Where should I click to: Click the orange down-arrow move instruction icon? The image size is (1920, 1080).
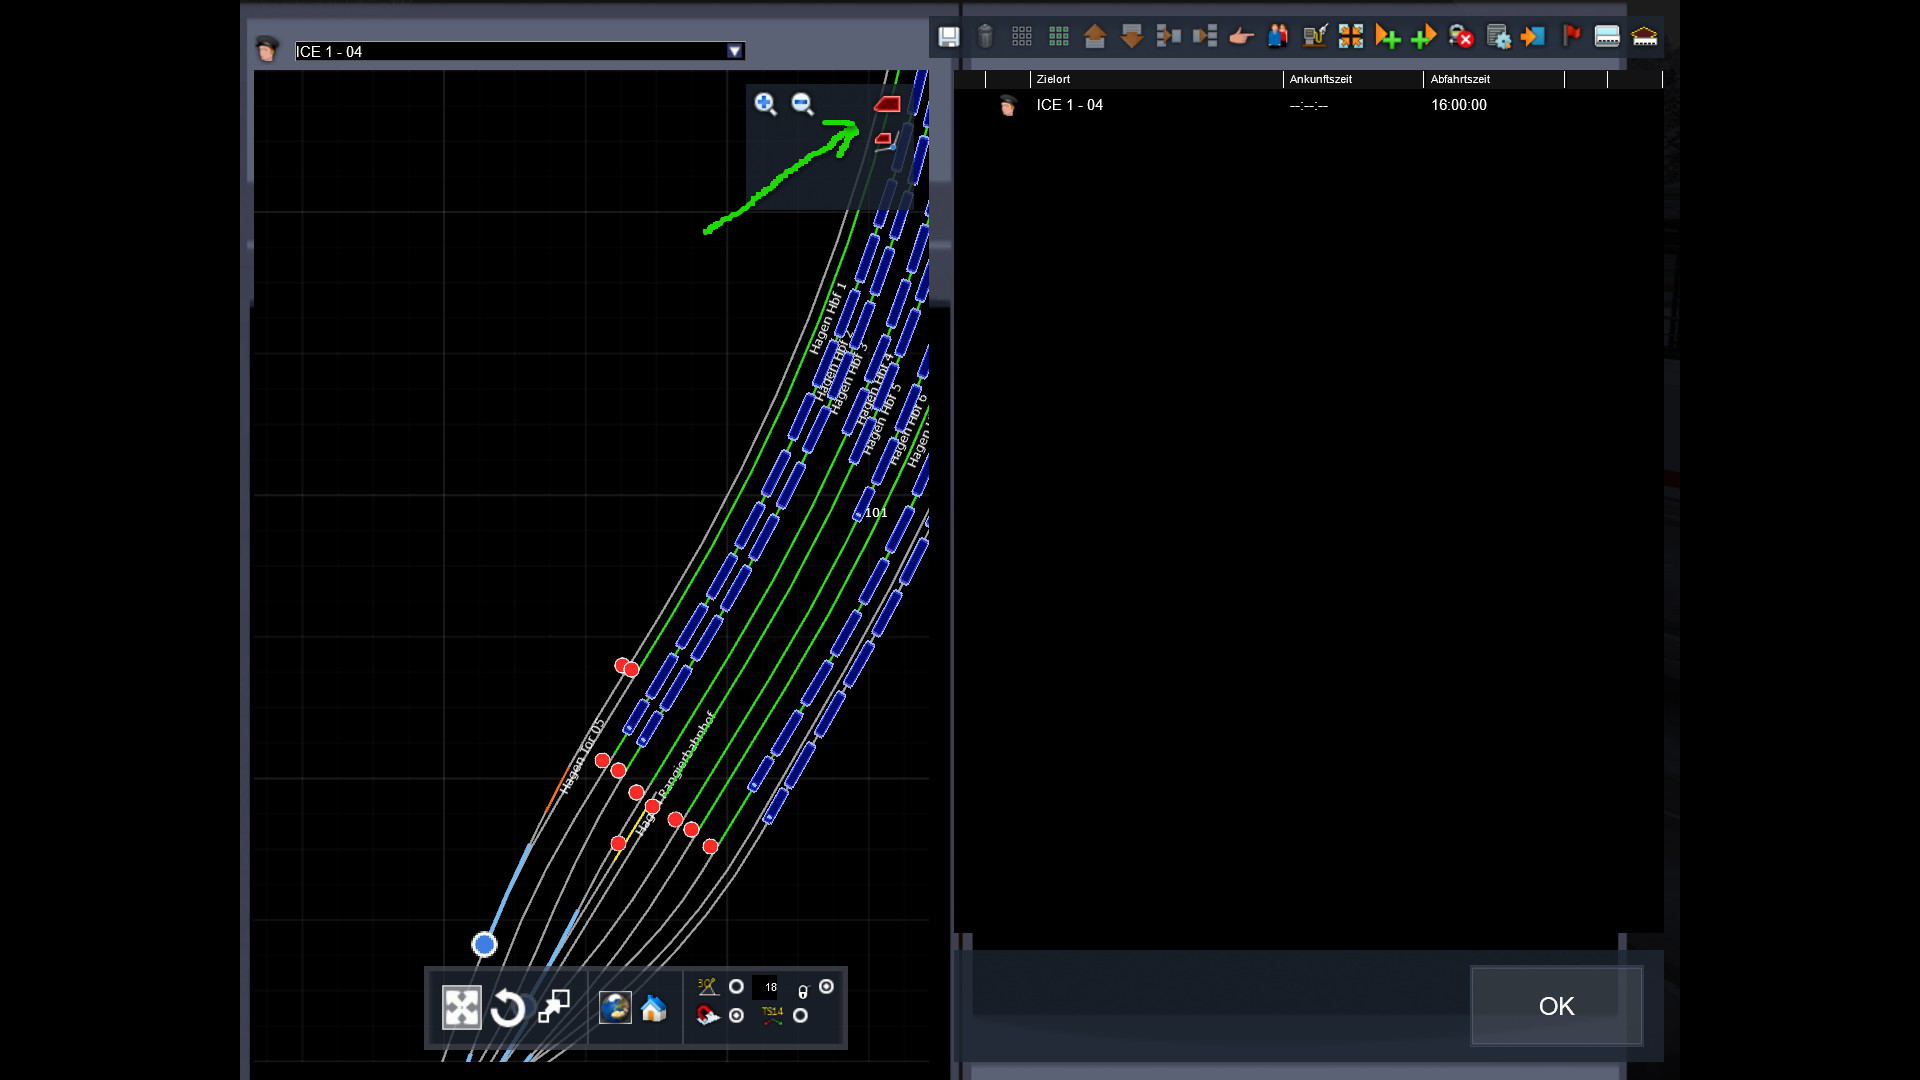click(x=1132, y=37)
